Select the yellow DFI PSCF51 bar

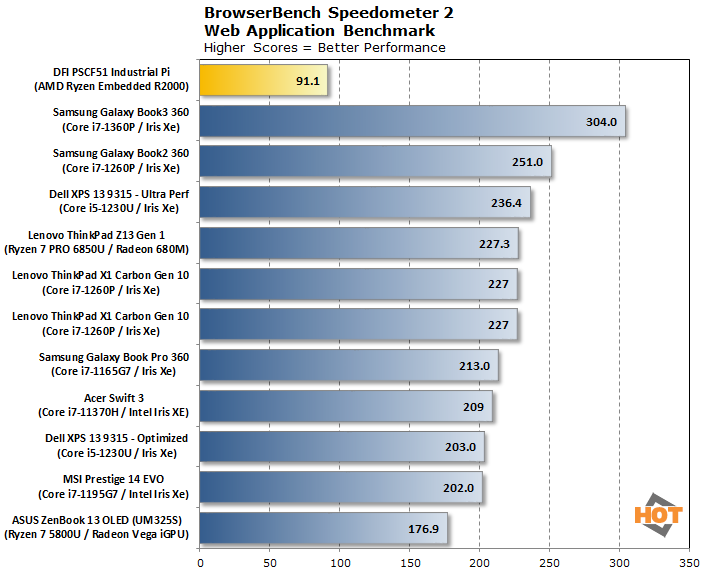[x=263, y=80]
